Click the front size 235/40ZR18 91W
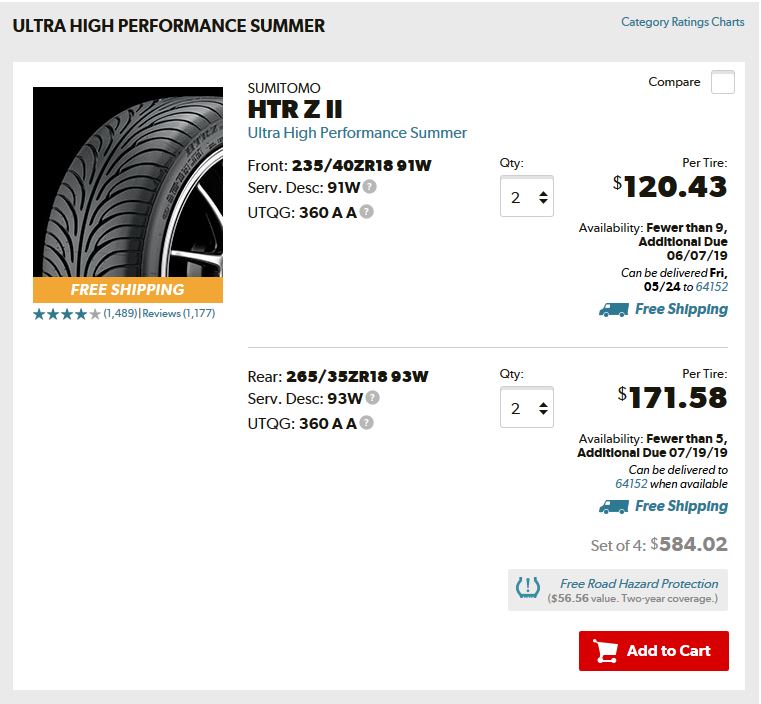Screen dimensions: 761x704 (x=361, y=165)
